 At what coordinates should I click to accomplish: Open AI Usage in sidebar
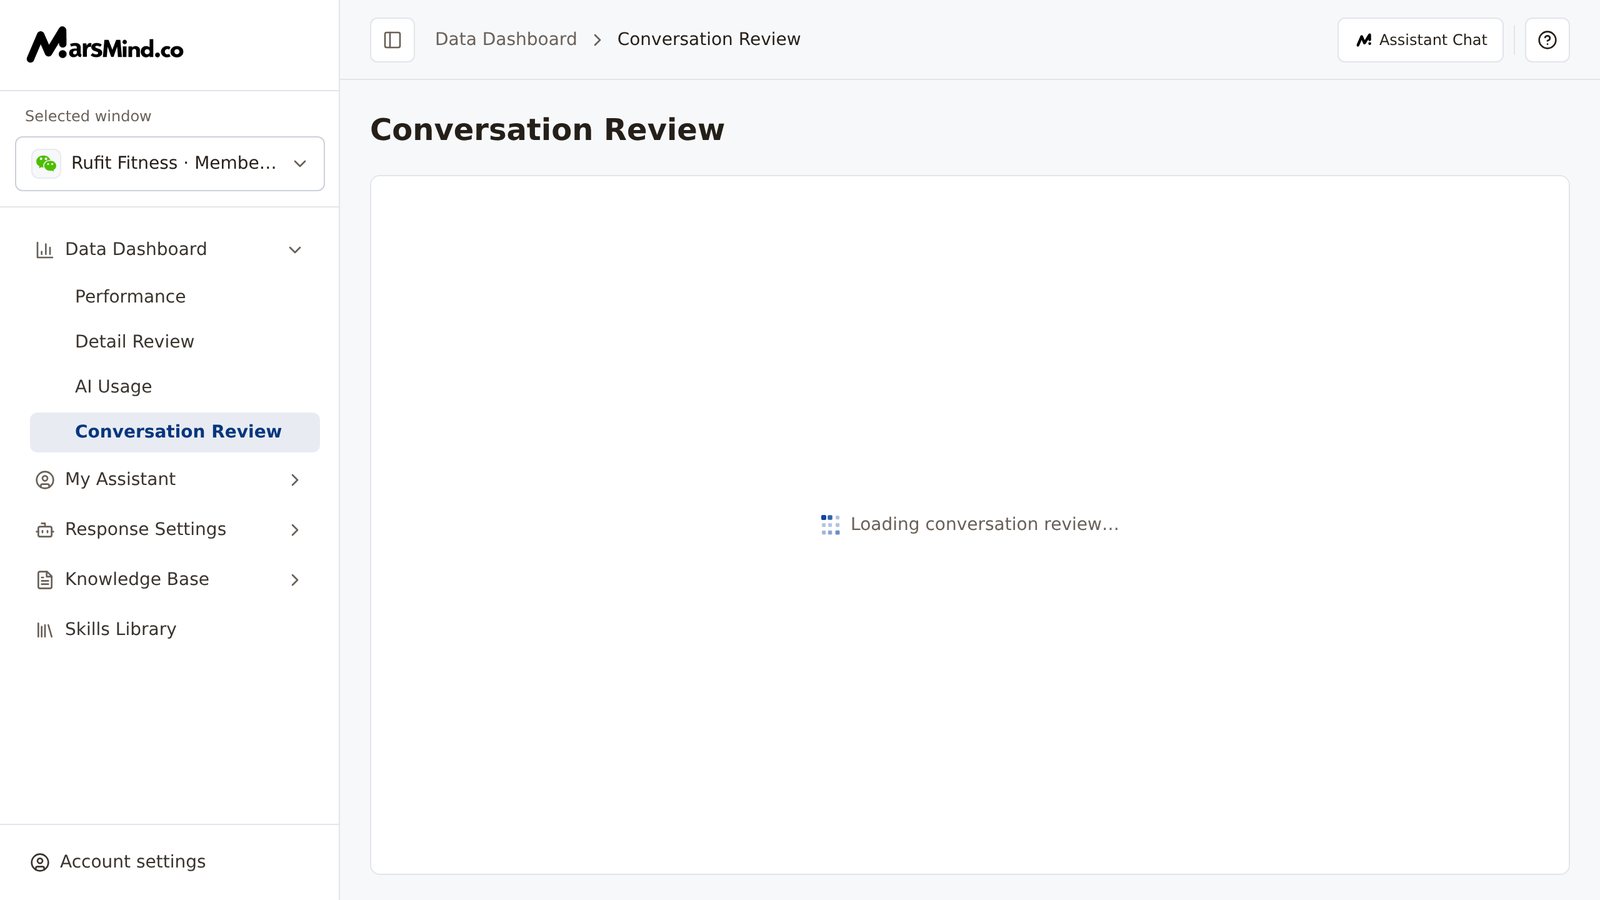coord(175,387)
